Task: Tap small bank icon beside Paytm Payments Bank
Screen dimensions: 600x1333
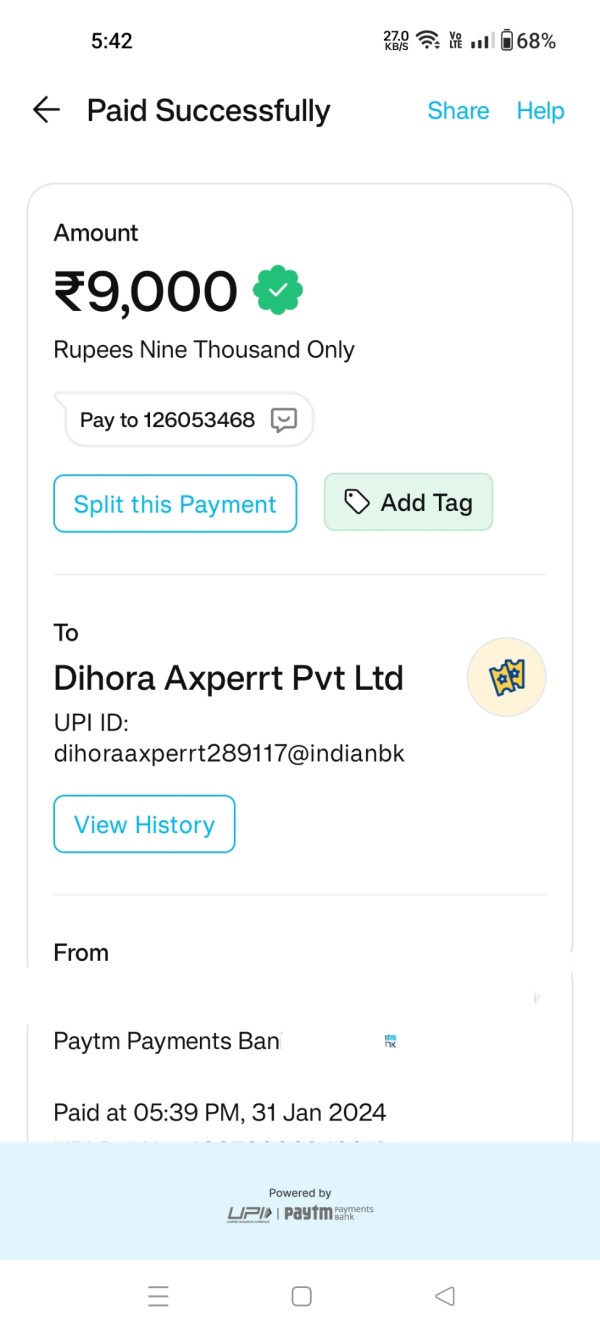Action: tap(390, 1041)
